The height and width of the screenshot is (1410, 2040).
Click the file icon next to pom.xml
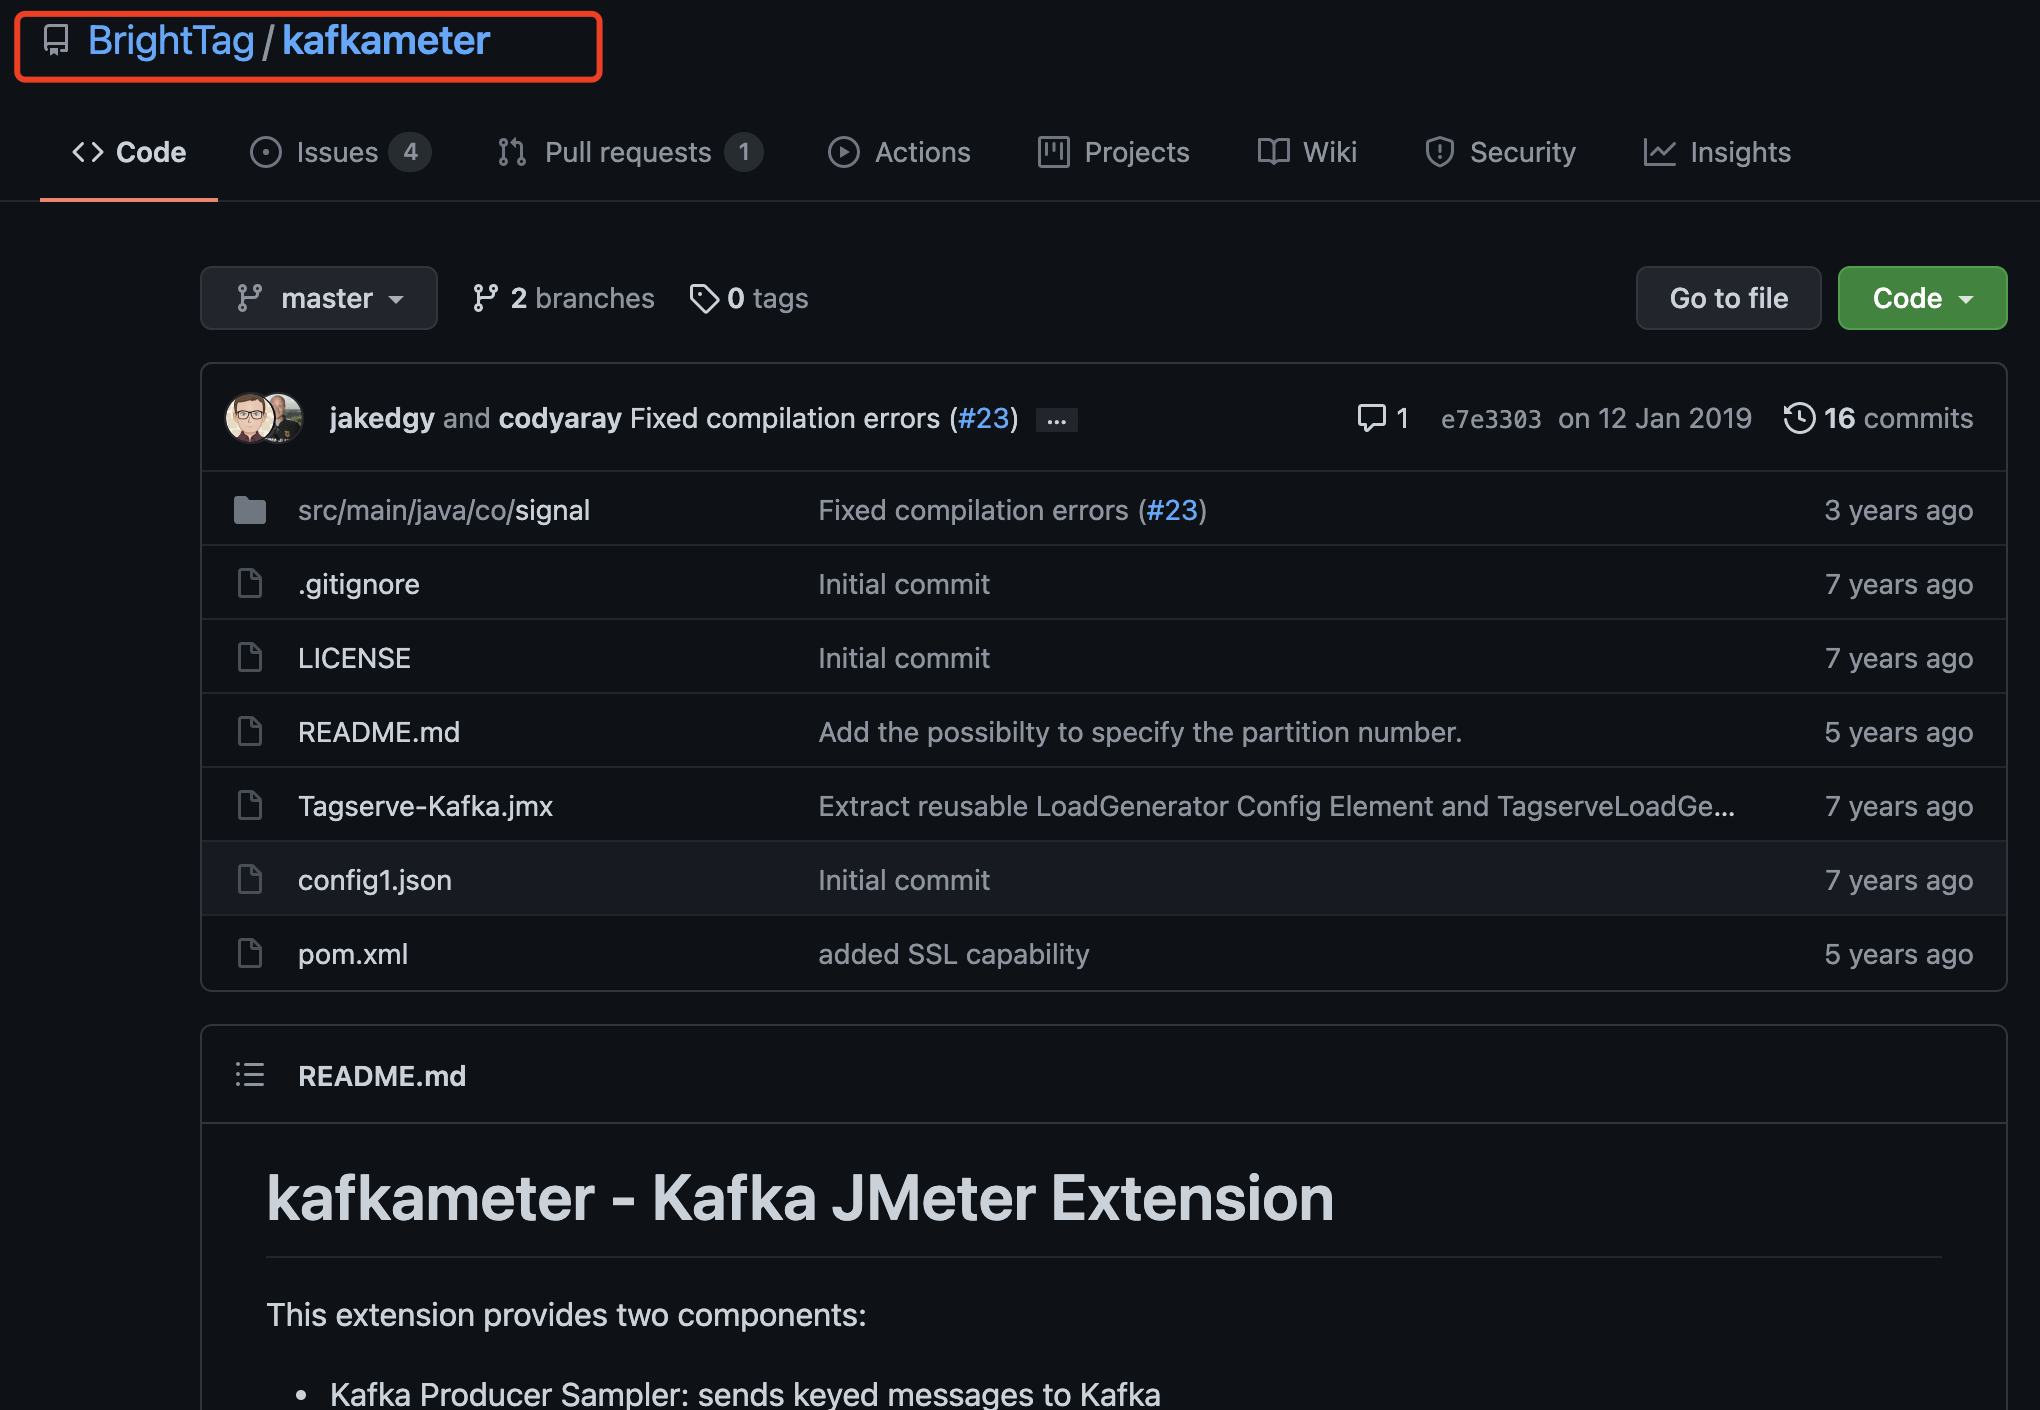[x=249, y=954]
